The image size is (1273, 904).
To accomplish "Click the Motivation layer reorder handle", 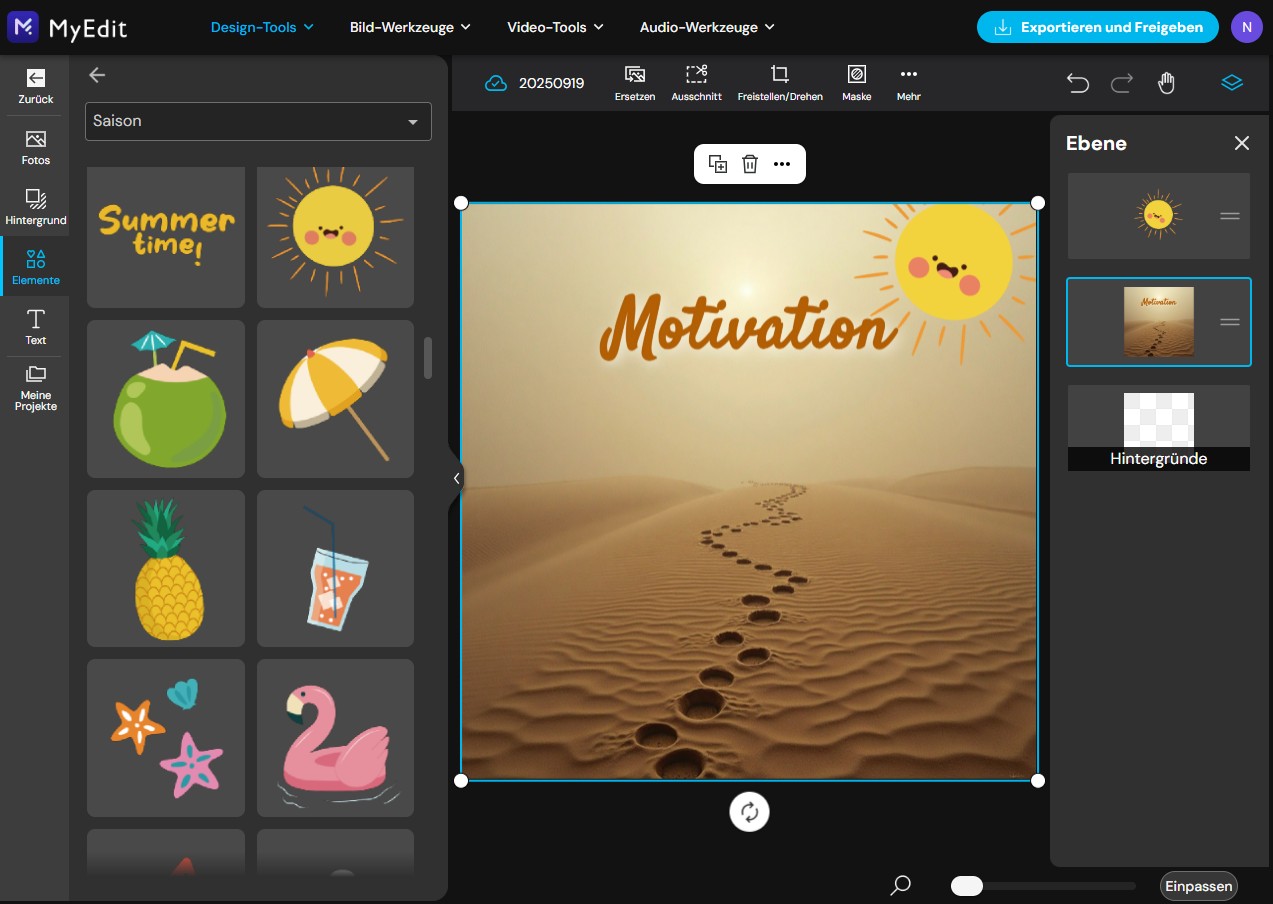I will [1230, 322].
